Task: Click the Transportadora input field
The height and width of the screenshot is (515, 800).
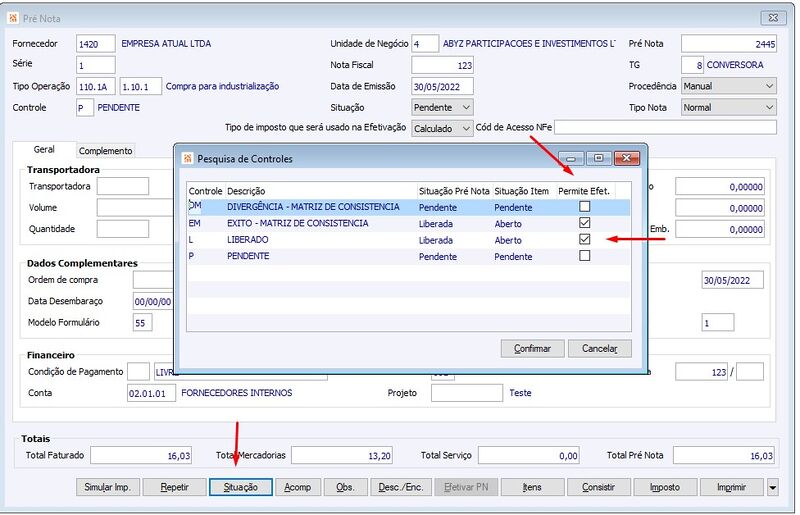Action: point(123,186)
